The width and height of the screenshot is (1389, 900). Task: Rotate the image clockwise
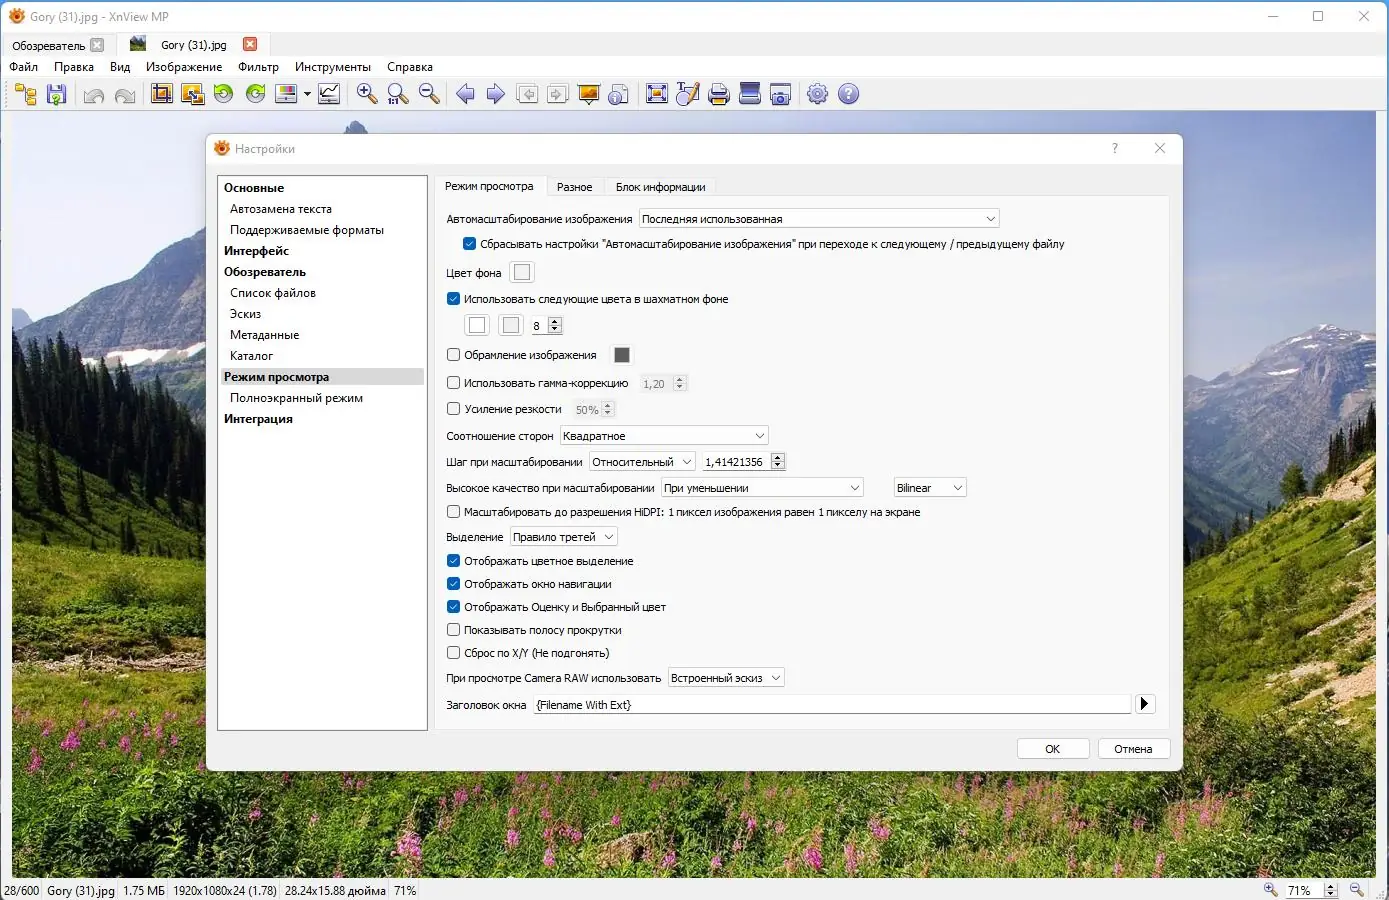[256, 95]
